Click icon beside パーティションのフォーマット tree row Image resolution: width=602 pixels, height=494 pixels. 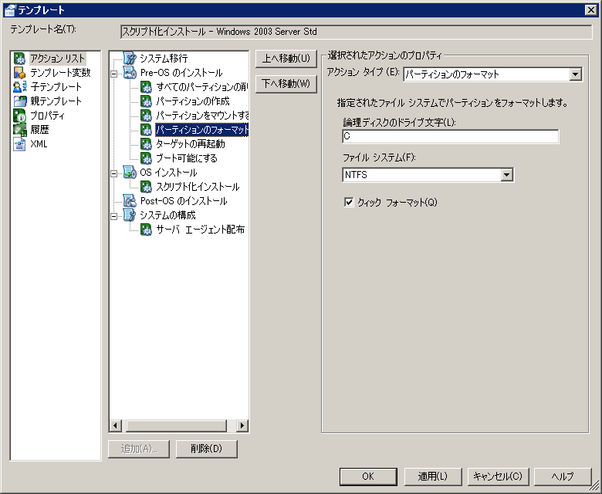pos(146,130)
